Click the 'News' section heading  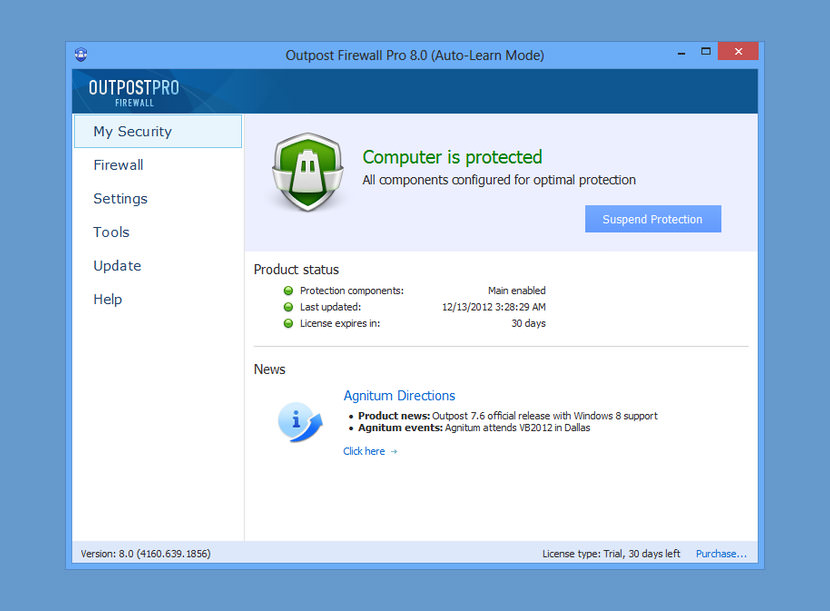coord(269,369)
